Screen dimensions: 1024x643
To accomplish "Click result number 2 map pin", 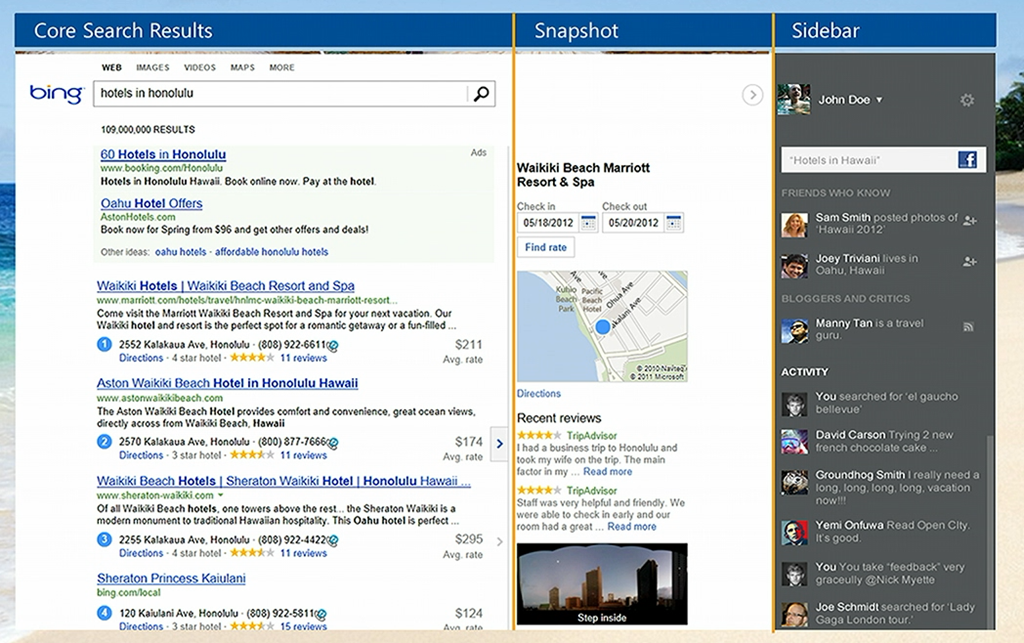I will (104, 442).
